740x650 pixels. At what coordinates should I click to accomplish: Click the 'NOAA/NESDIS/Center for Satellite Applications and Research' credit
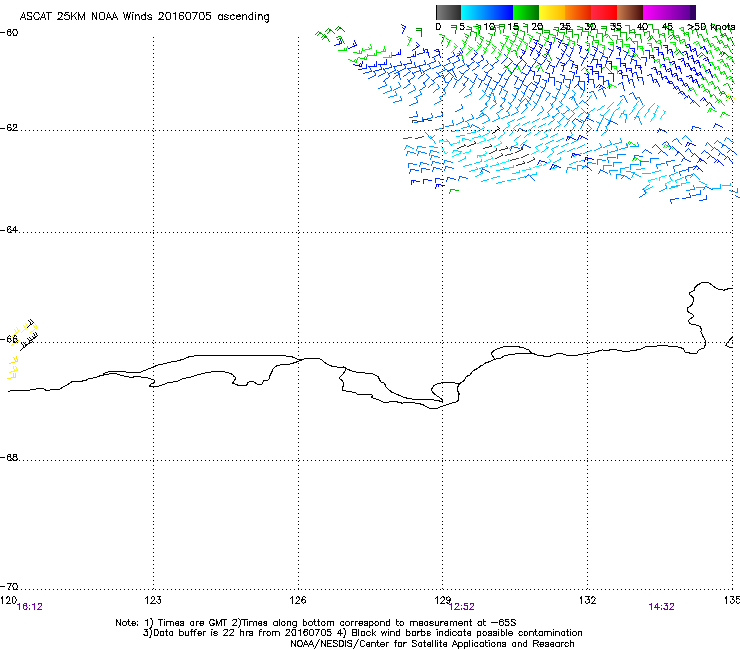coord(432,644)
